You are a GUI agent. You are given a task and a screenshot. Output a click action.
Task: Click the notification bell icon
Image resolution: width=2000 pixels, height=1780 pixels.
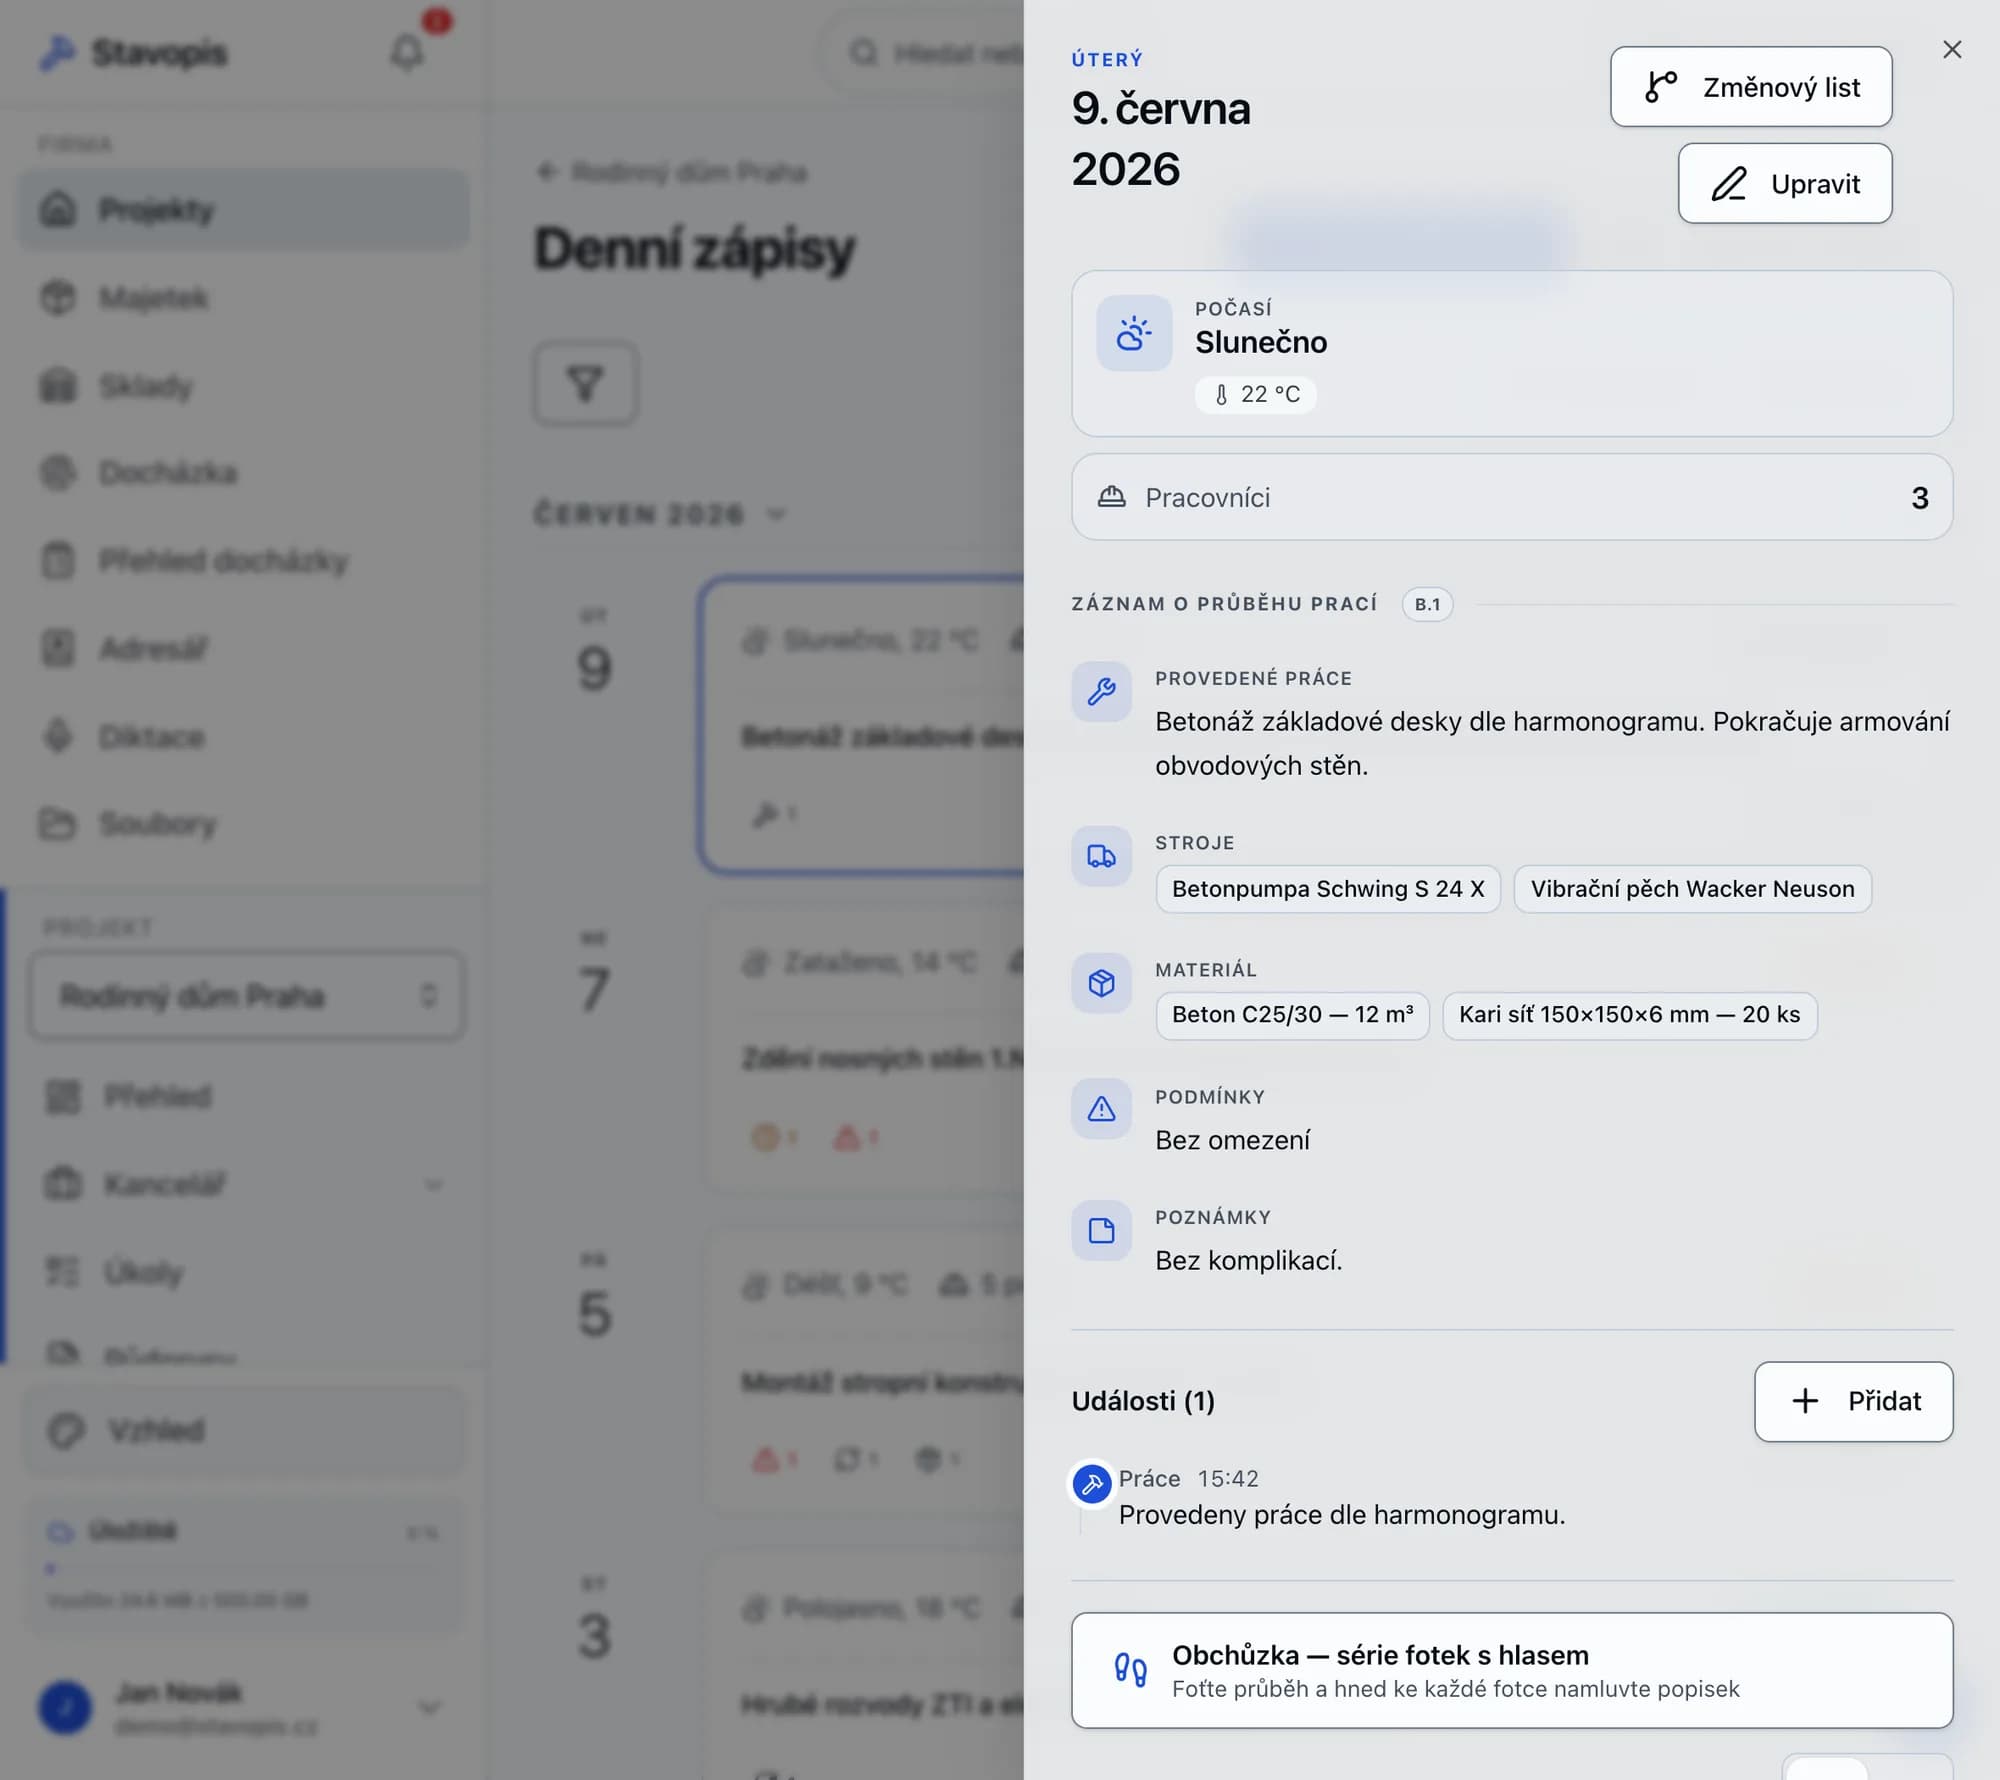coord(406,52)
